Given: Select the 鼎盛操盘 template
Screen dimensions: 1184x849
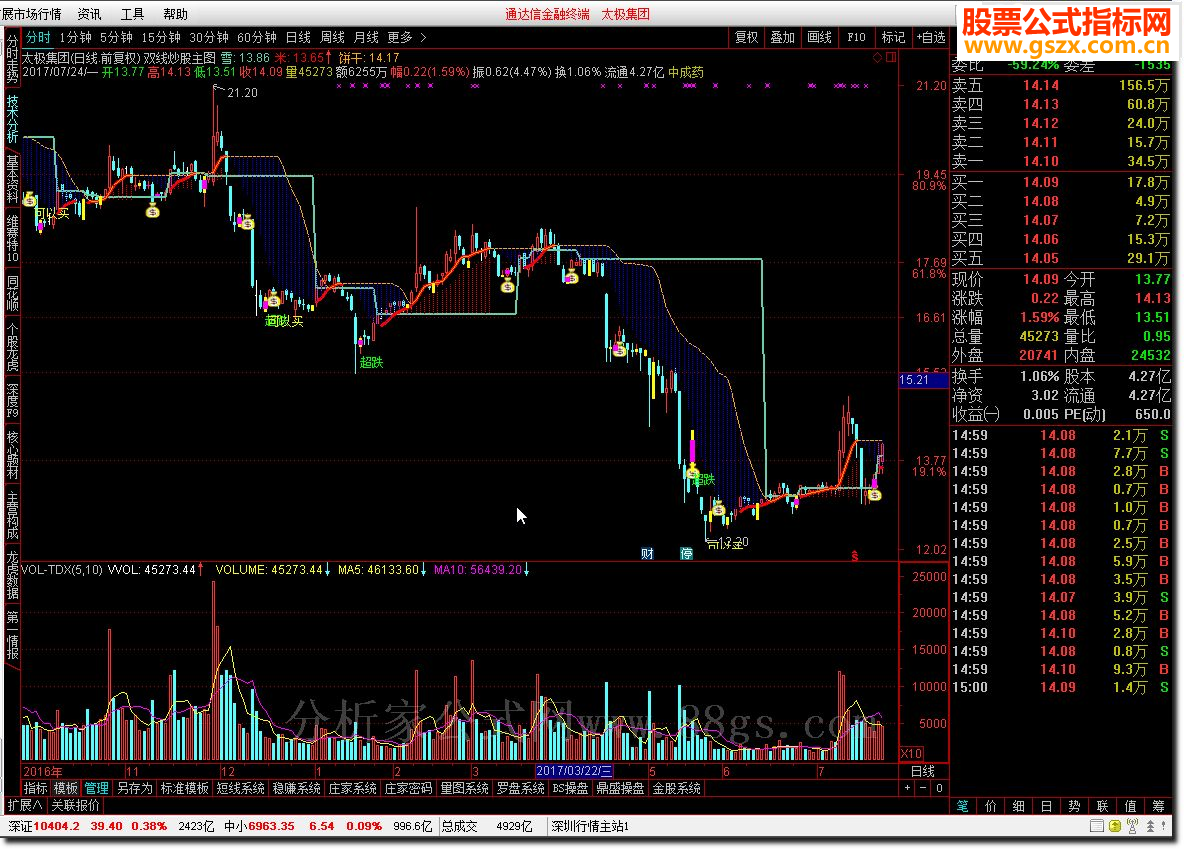Looking at the screenshot, I should click(x=620, y=788).
